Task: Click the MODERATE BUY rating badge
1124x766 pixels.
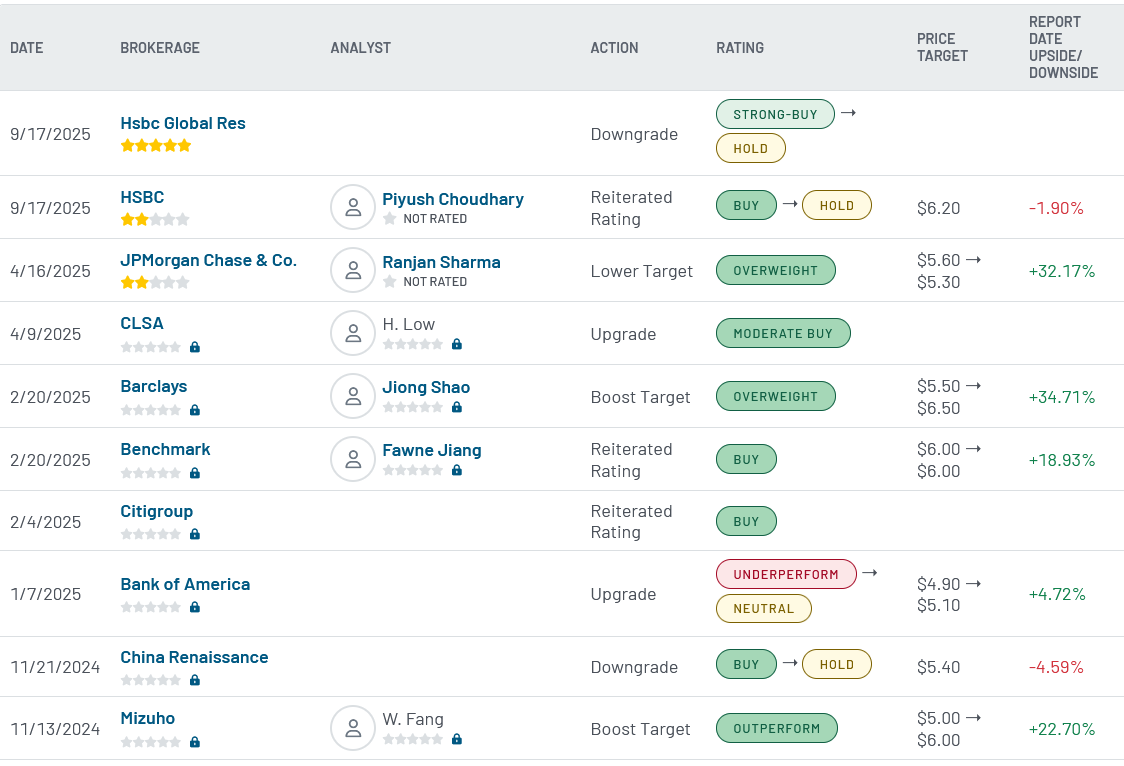Action: 783,333
